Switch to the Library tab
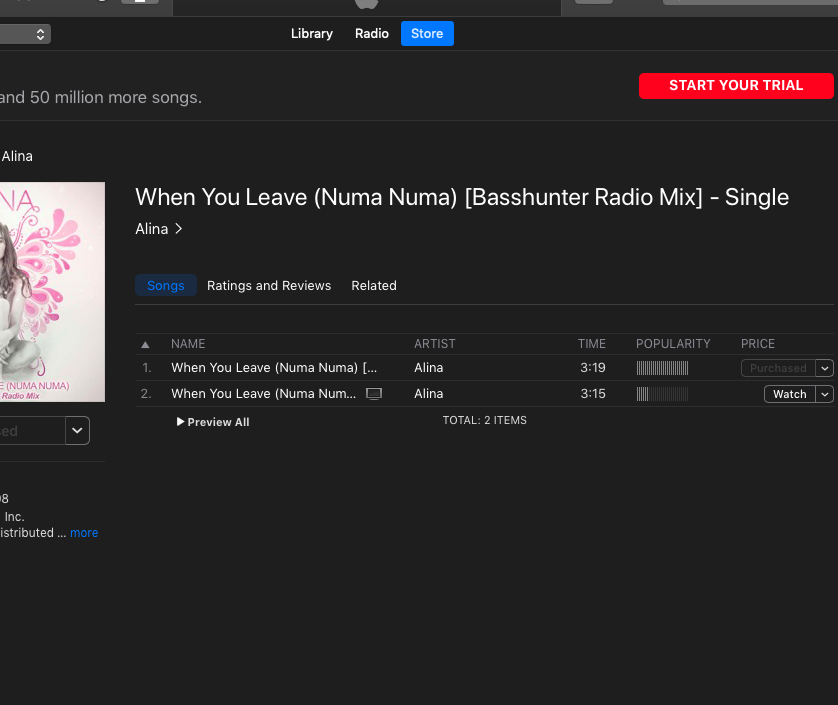The width and height of the screenshot is (838, 705). click(x=312, y=34)
